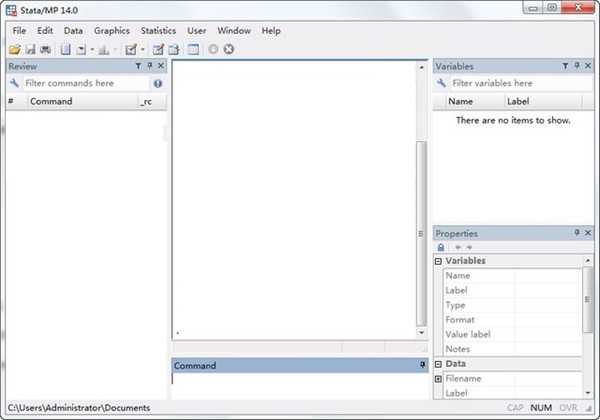The height and width of the screenshot is (420, 600).
Task: Click the Filter commands here field
Action: [x=85, y=84]
